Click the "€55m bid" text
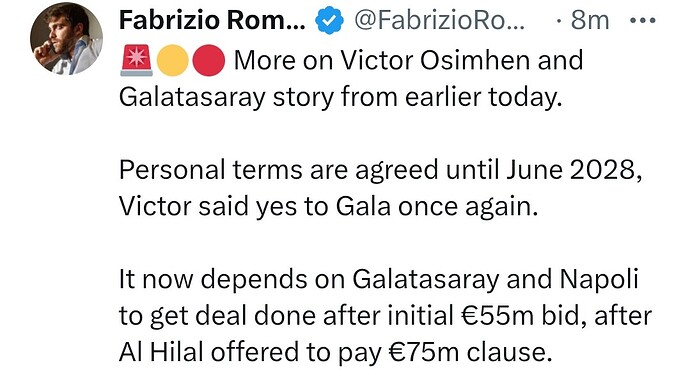690x381 pixels. coord(523,316)
